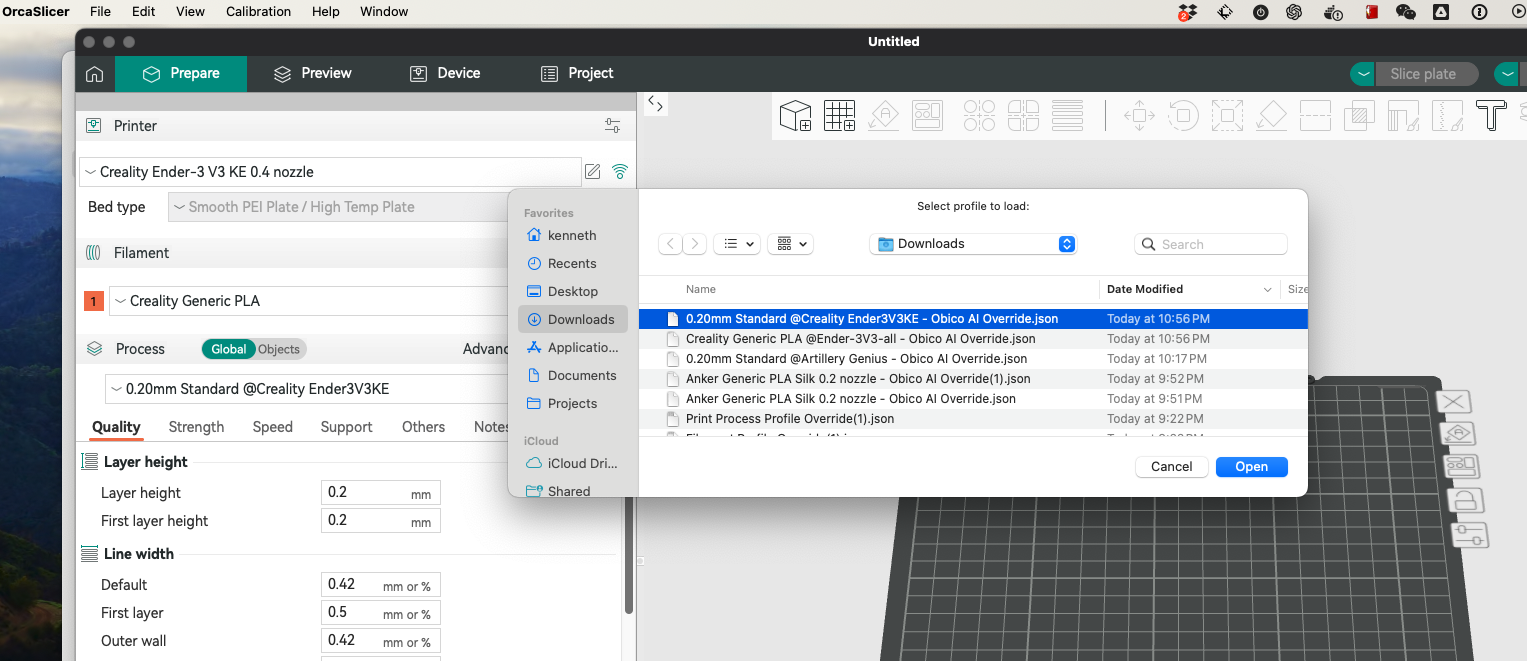Select the Rotate tool icon
The image size is (1527, 661).
(1183, 116)
